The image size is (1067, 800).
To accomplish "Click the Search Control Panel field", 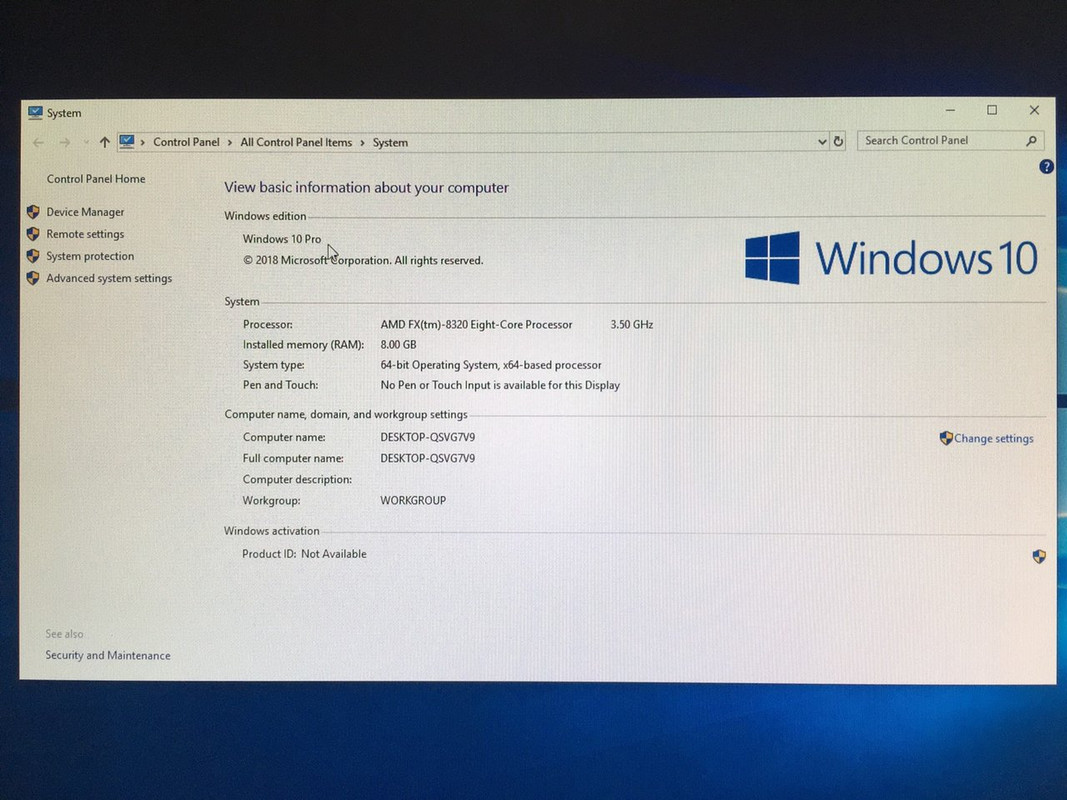I will [x=950, y=141].
